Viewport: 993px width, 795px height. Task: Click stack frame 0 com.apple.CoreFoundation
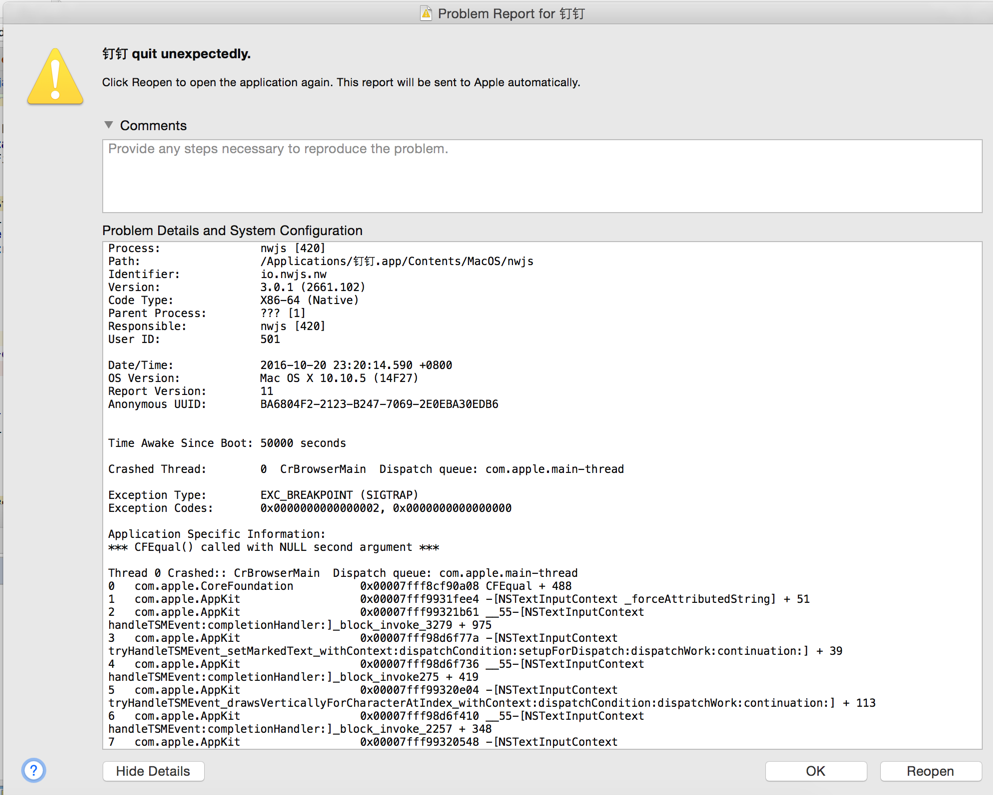pyautogui.click(x=339, y=586)
